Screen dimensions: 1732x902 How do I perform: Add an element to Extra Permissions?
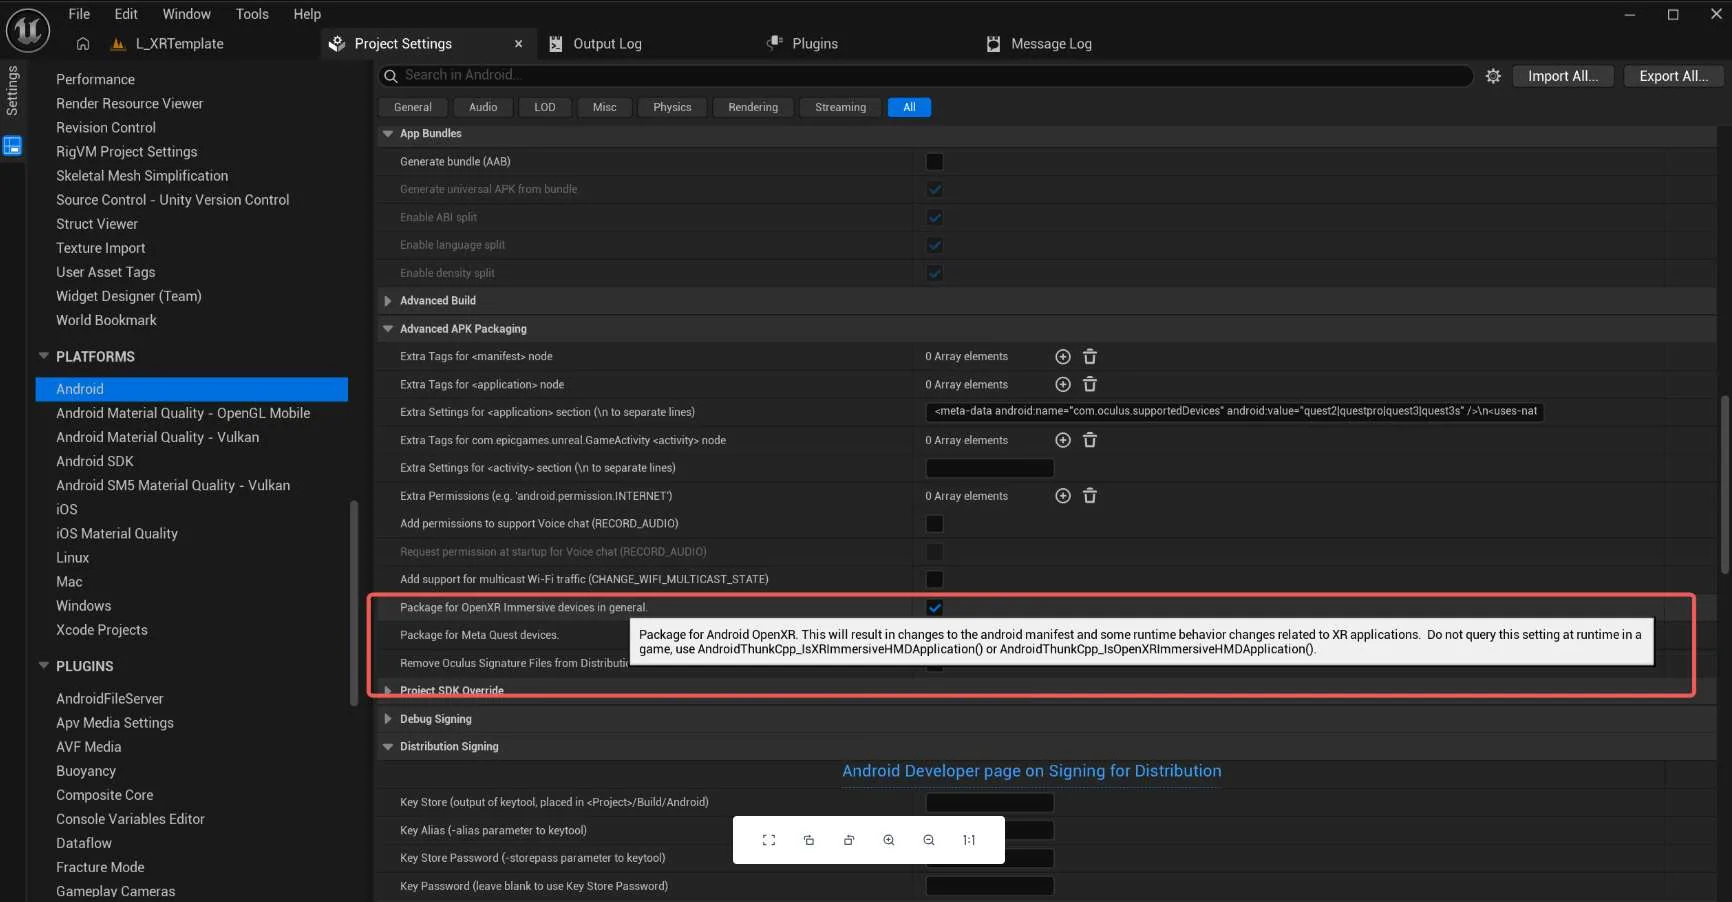click(x=1063, y=496)
